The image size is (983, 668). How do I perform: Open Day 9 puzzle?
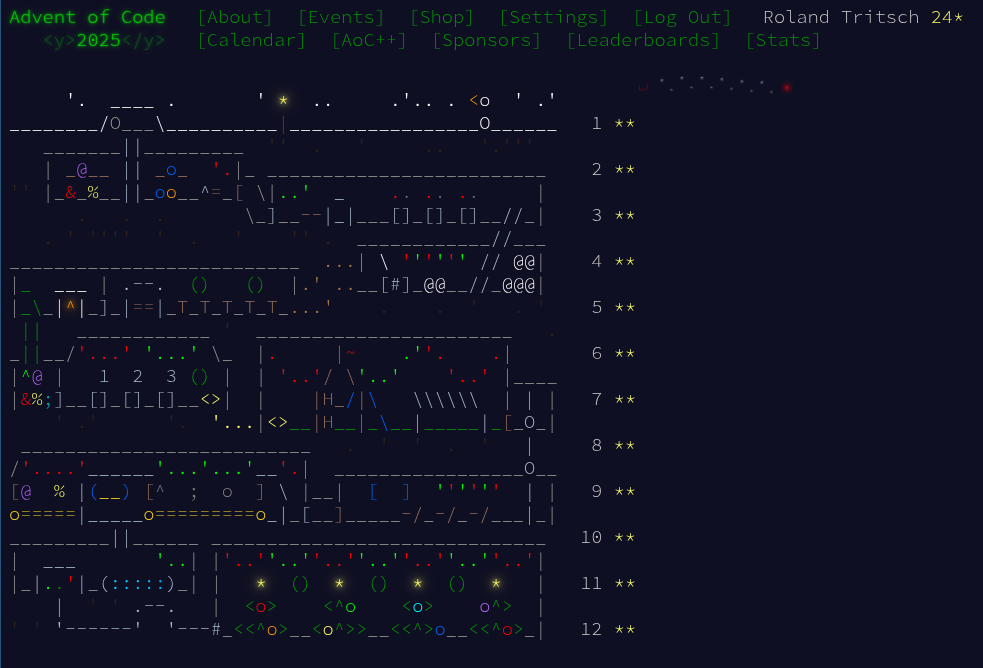(x=597, y=491)
